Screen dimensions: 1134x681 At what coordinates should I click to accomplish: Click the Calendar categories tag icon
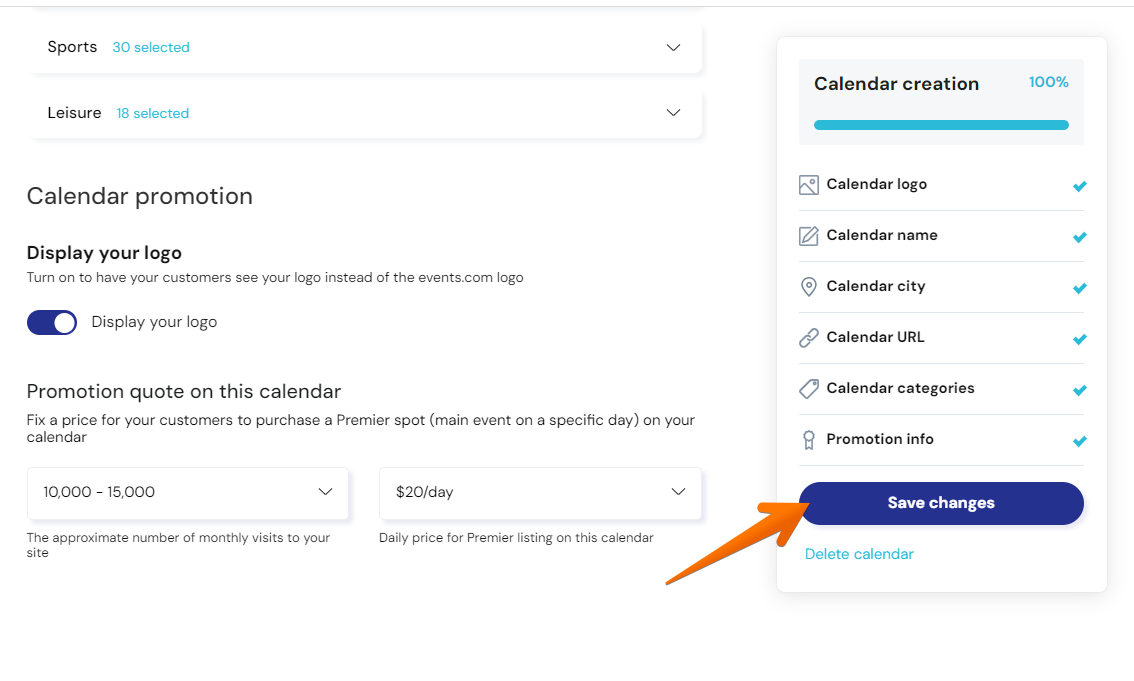809,389
